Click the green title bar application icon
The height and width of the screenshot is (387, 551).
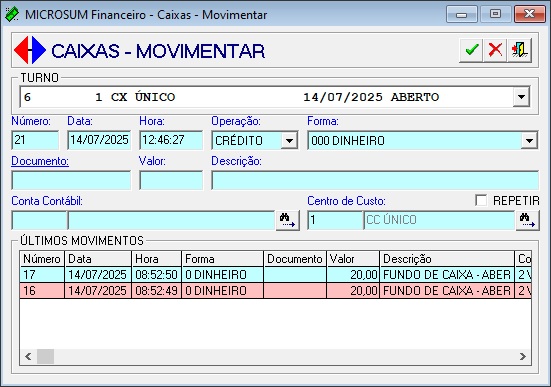point(12,14)
